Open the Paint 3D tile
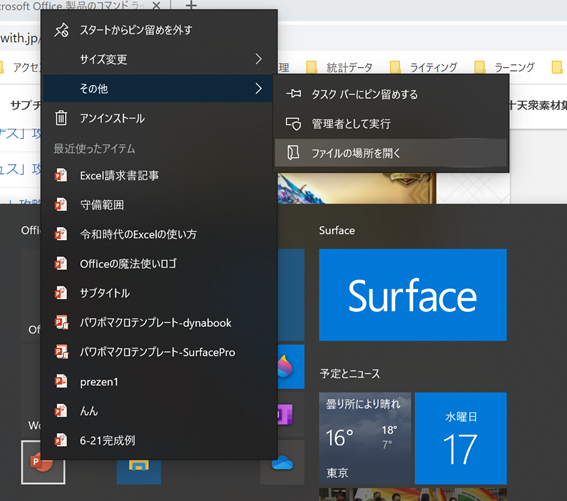Image resolution: width=567 pixels, height=501 pixels. pyautogui.click(x=291, y=366)
